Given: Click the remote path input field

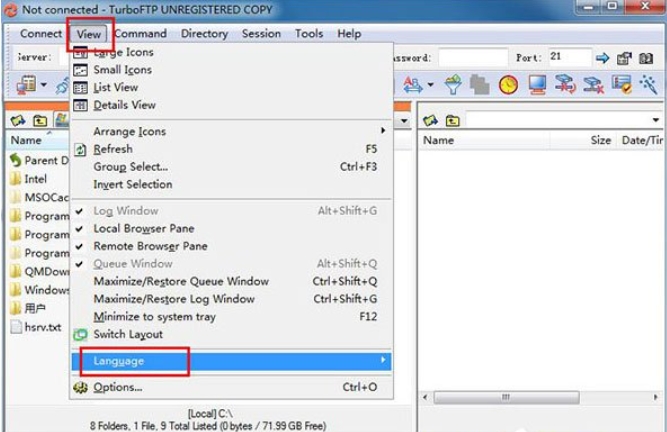Looking at the screenshot, I should [557, 120].
